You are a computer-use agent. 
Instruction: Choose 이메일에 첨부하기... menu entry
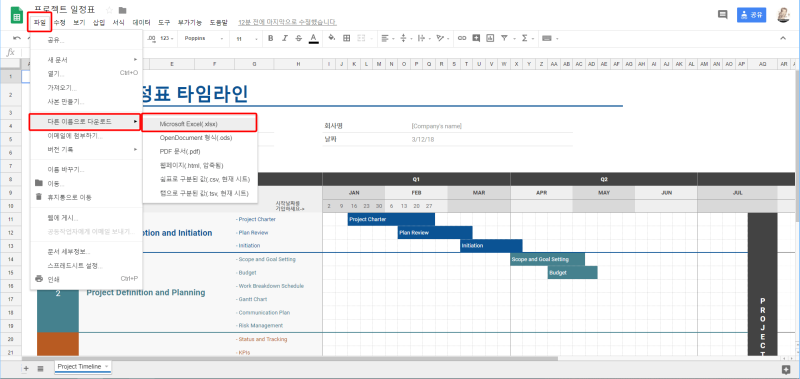pos(86,136)
